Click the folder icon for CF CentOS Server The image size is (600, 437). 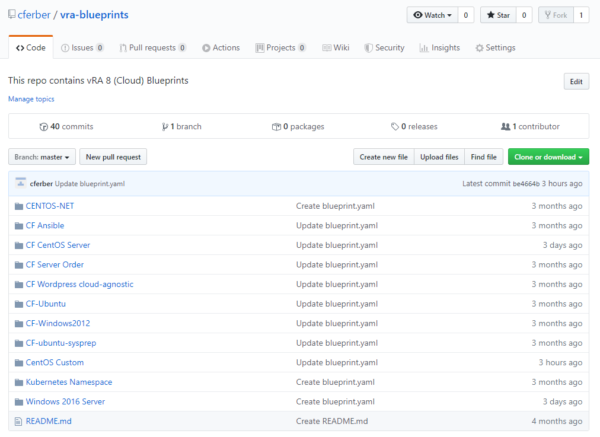[x=19, y=245]
